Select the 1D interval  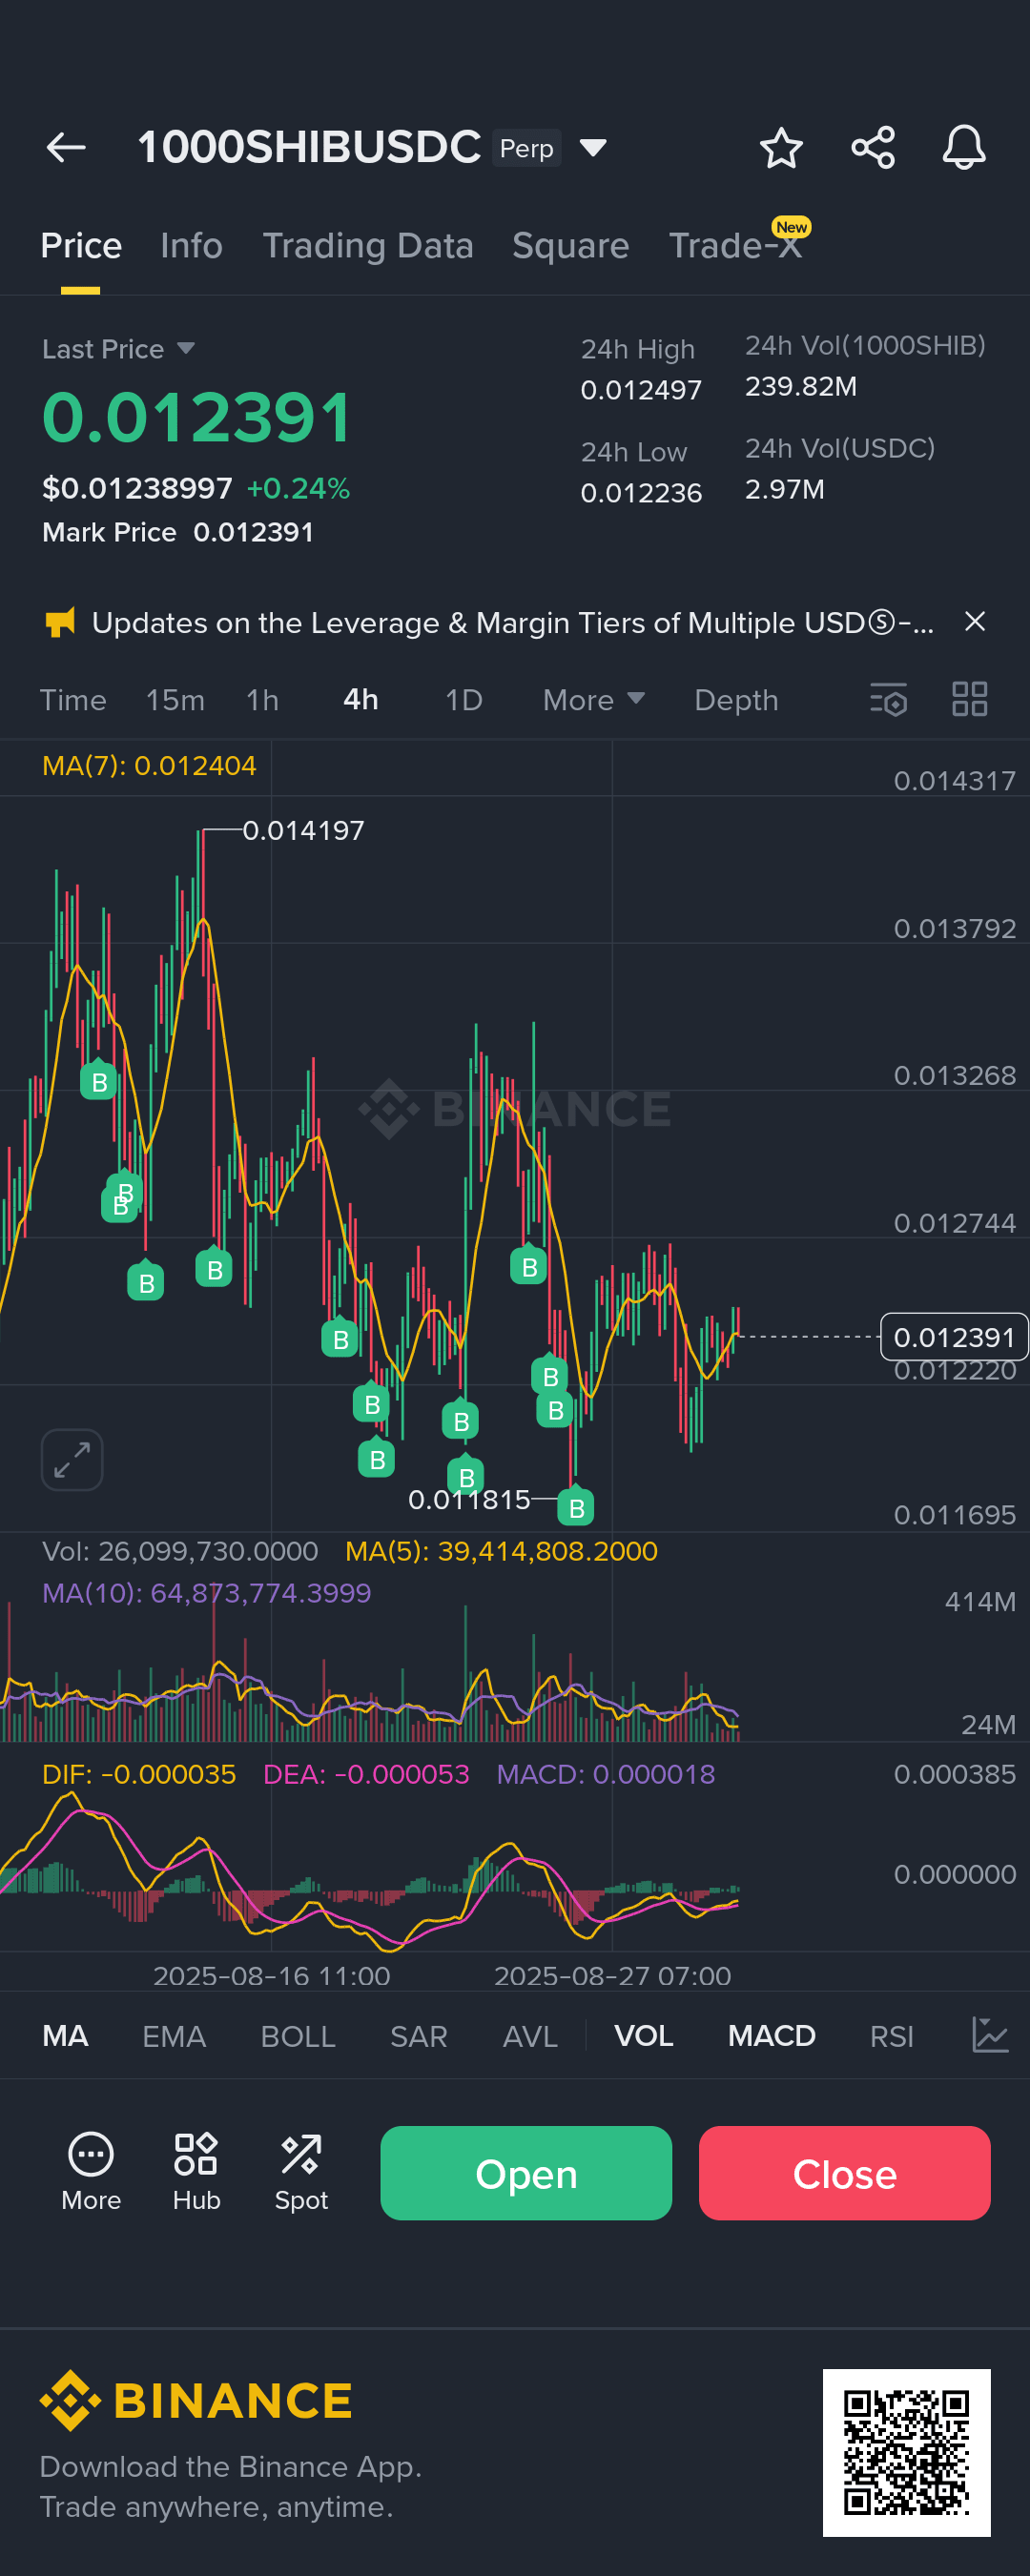464,700
